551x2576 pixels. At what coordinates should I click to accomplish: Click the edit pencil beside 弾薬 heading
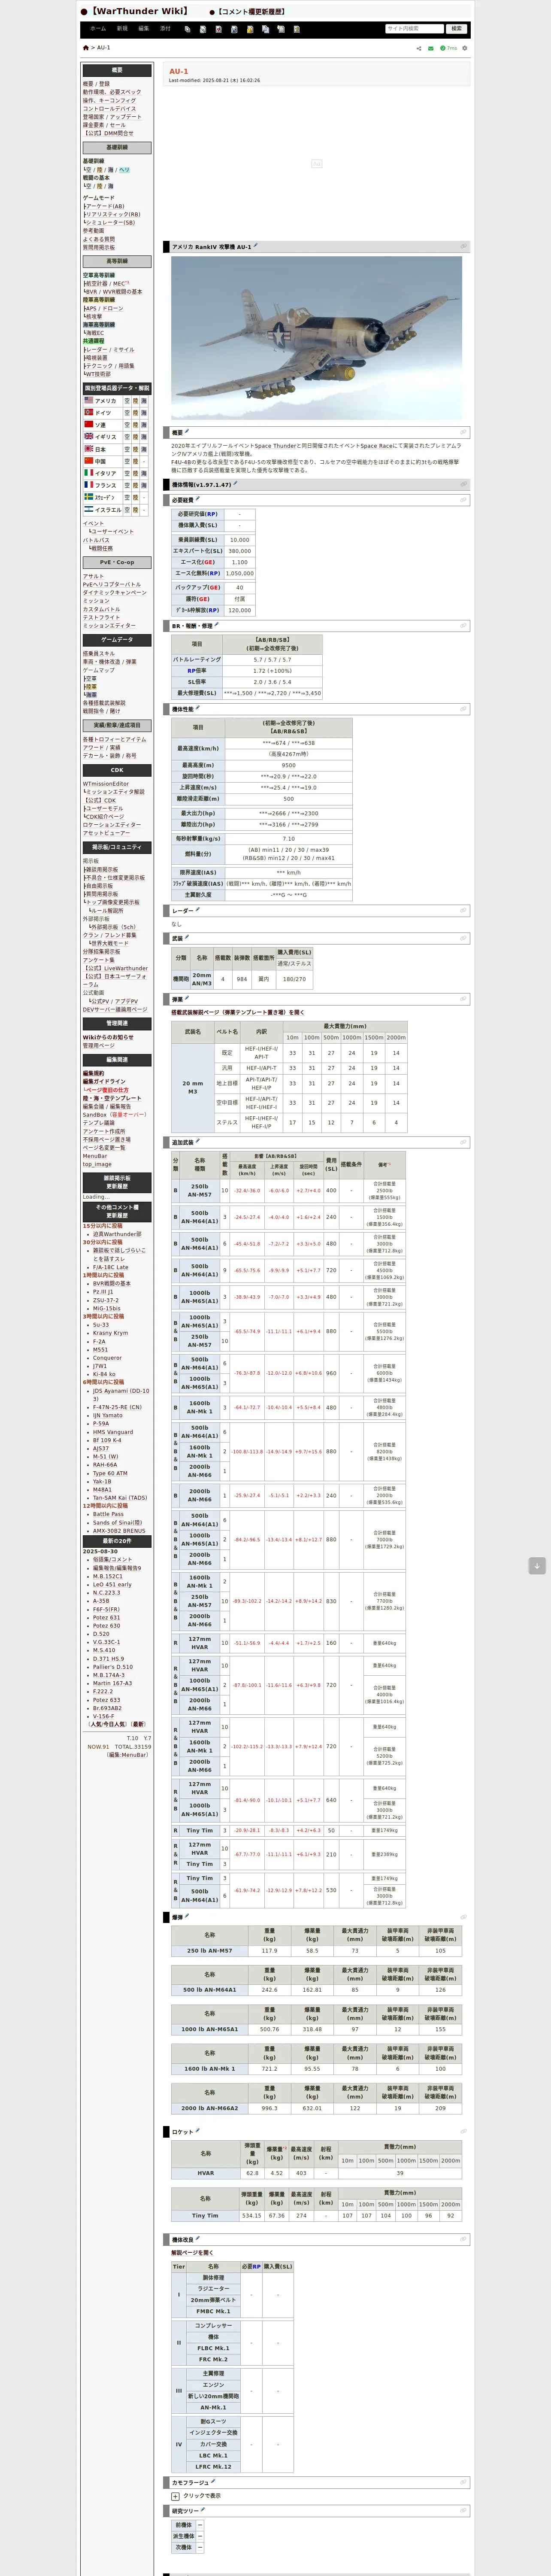[187, 998]
